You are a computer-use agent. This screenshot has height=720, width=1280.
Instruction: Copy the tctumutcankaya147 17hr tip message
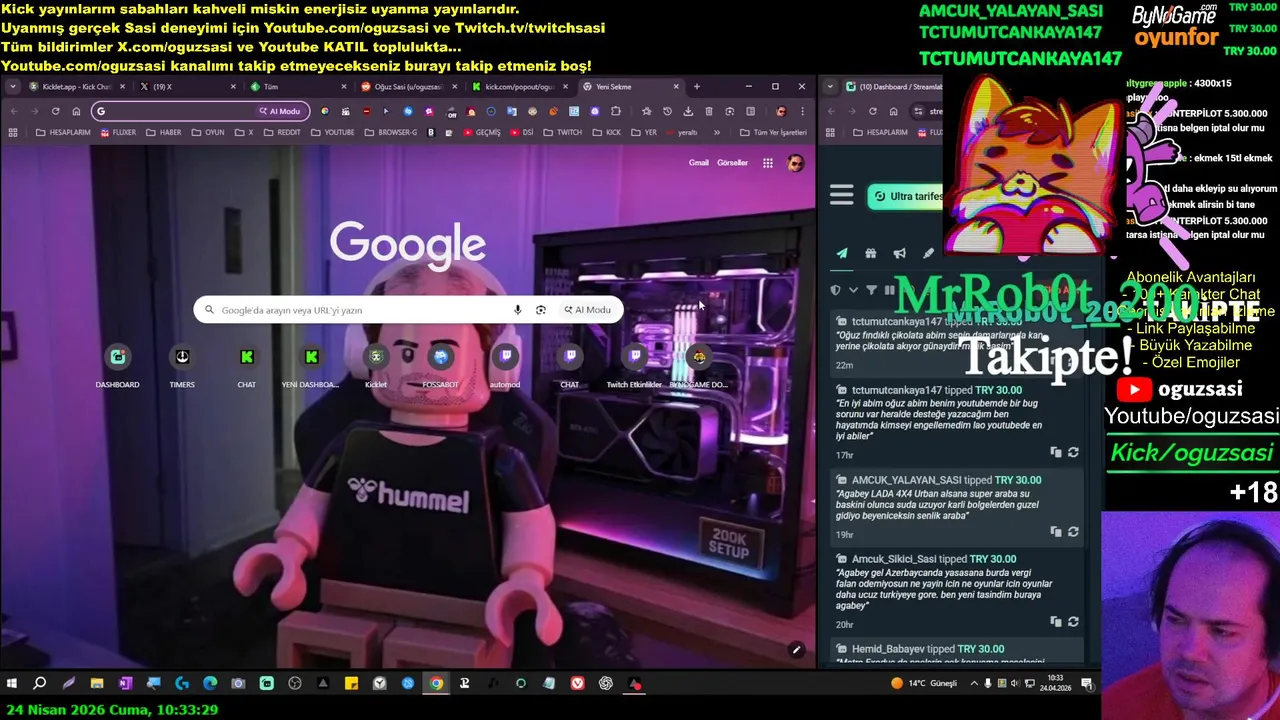click(x=1056, y=452)
